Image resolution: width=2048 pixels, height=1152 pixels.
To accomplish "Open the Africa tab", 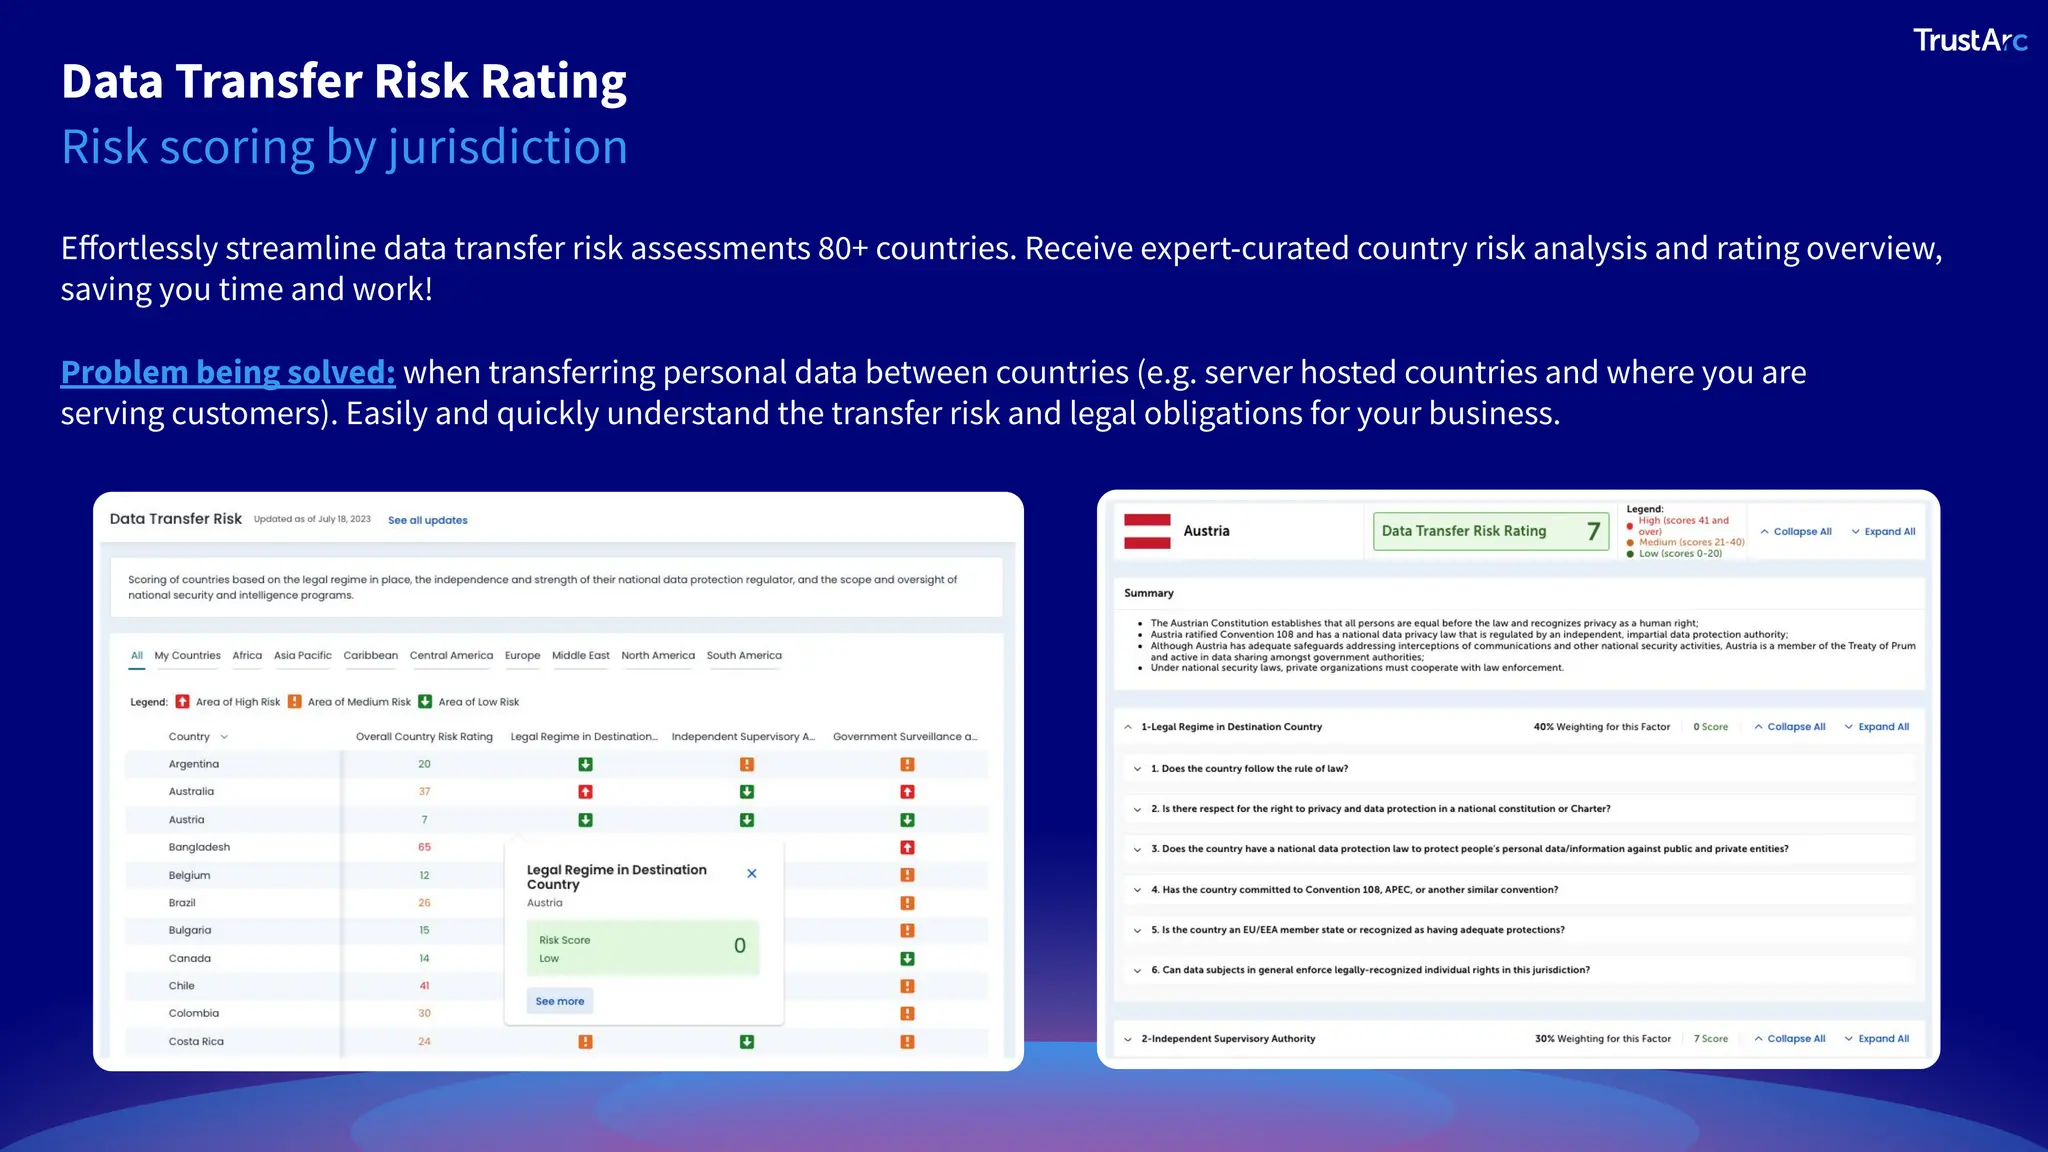I will [247, 656].
